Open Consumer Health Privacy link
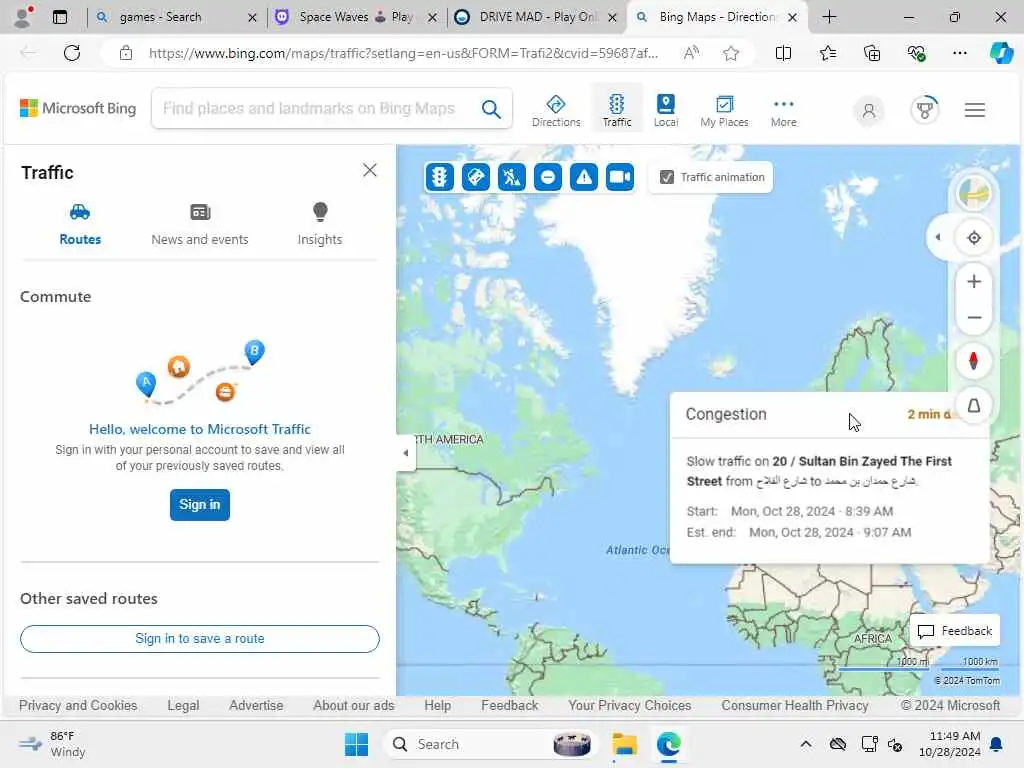The height and width of the screenshot is (768, 1024). point(794,705)
